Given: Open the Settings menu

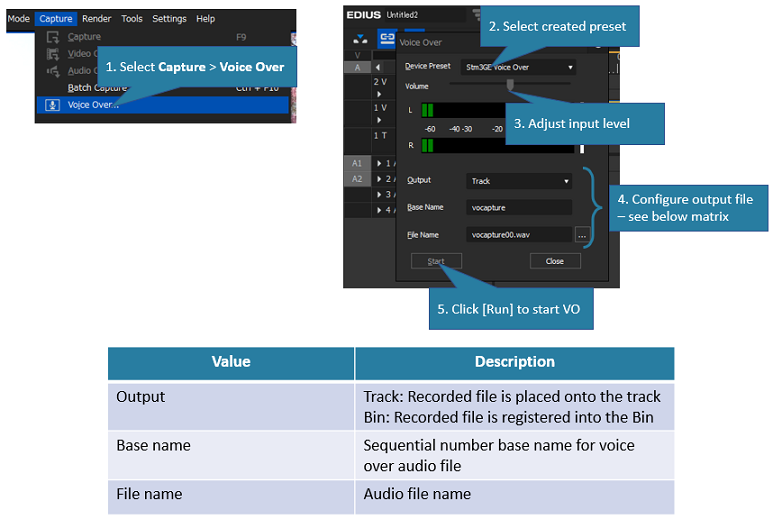Looking at the screenshot, I should [169, 19].
